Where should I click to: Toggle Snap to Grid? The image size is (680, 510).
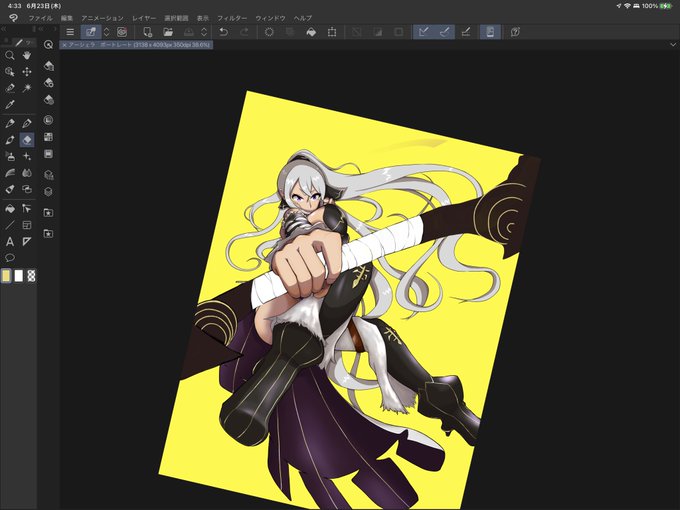[x=465, y=32]
